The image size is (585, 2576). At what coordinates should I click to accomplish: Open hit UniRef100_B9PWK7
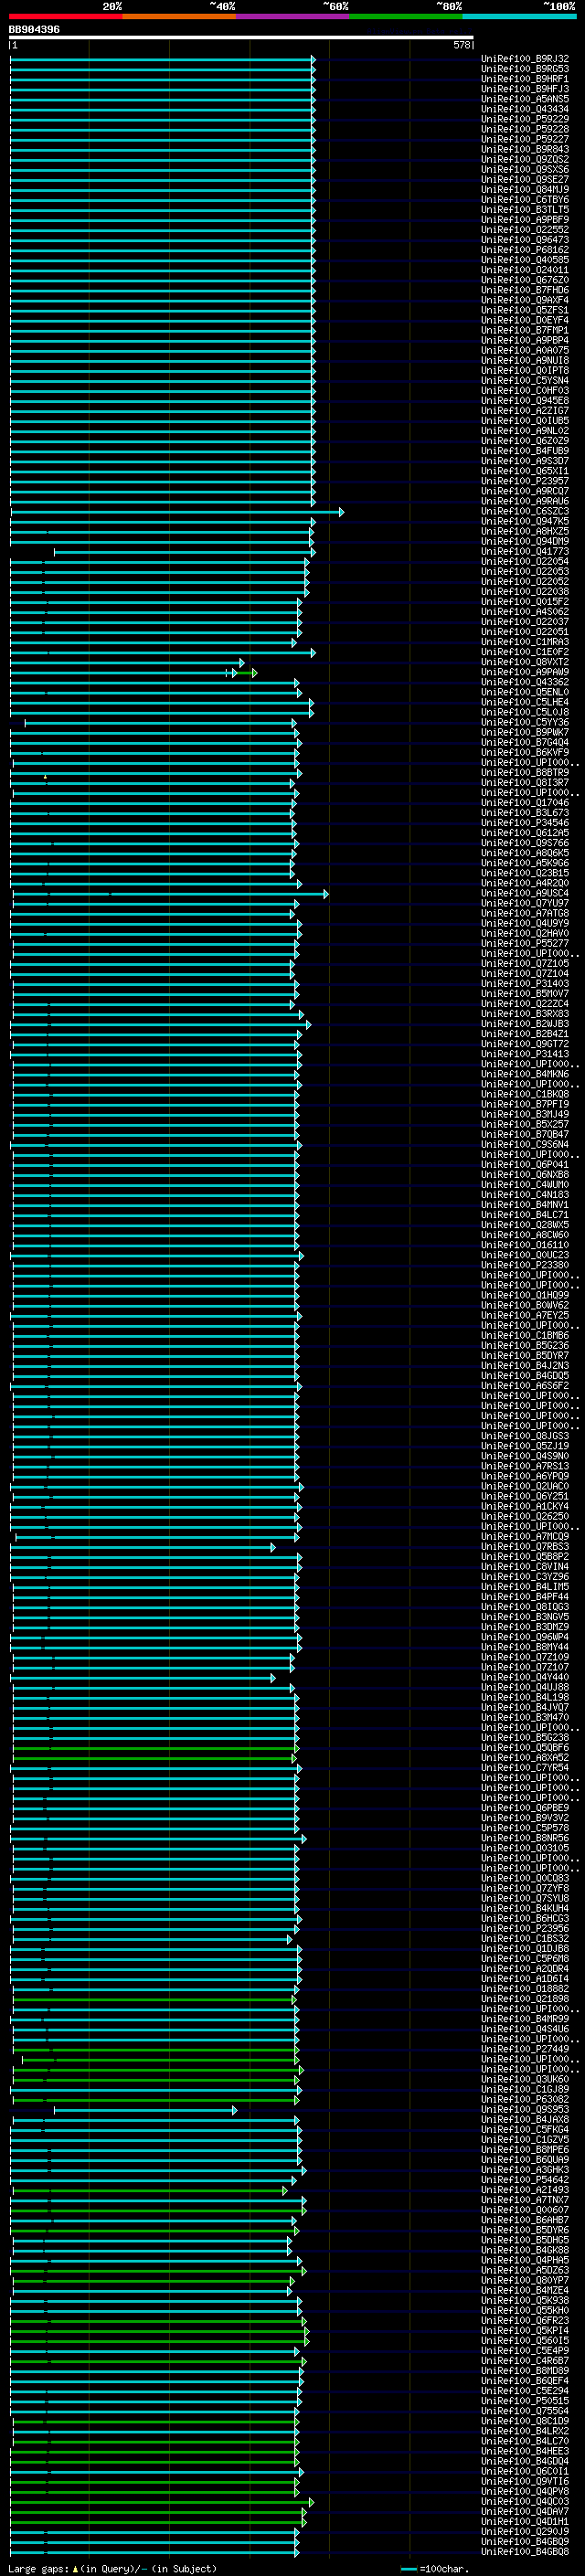pyautogui.click(x=525, y=732)
